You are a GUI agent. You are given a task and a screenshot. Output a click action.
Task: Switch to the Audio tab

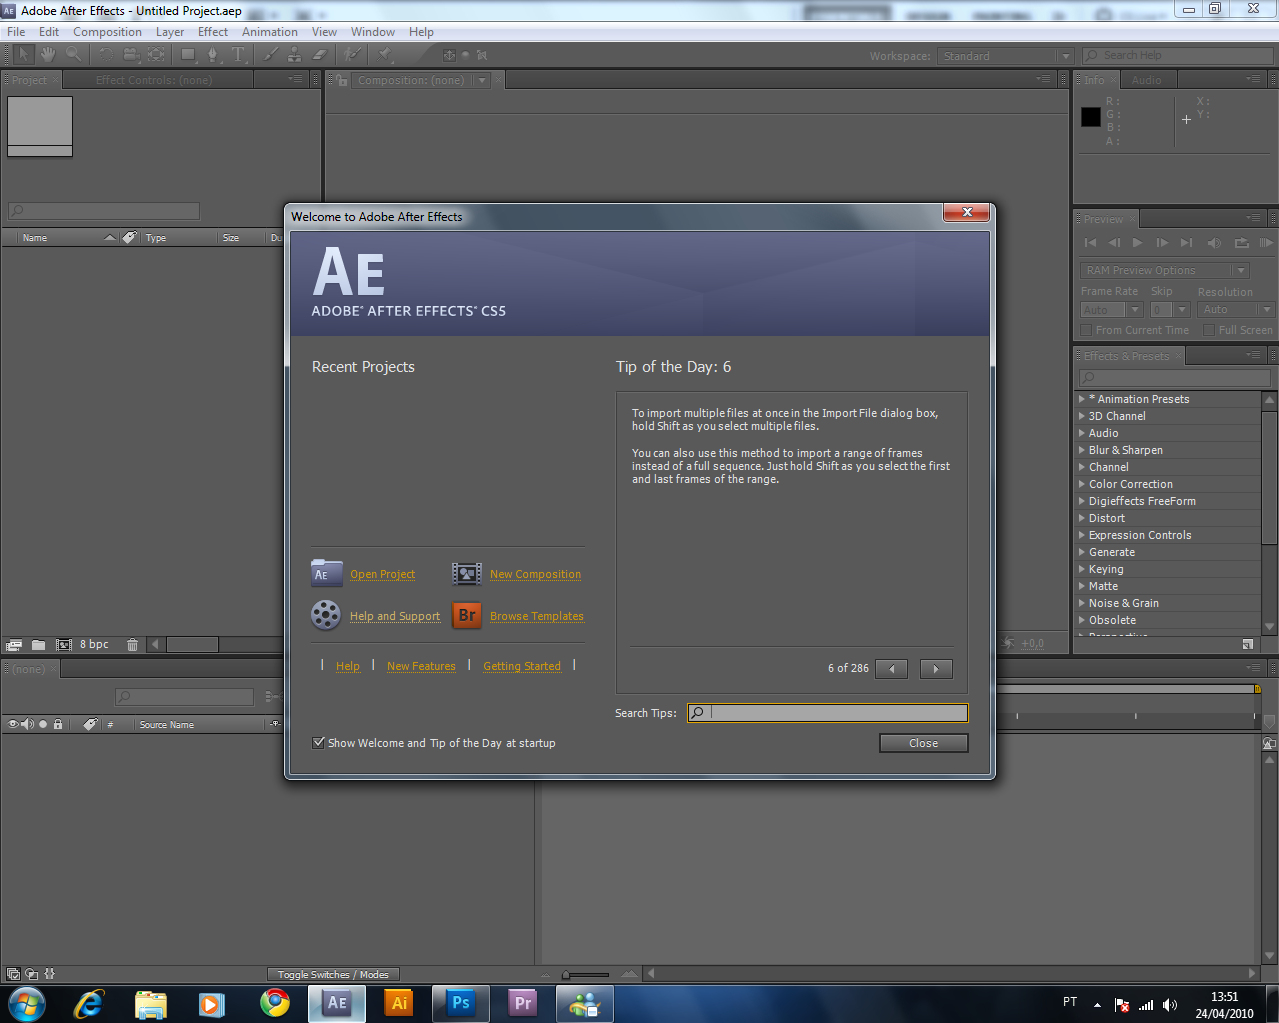click(x=1147, y=78)
